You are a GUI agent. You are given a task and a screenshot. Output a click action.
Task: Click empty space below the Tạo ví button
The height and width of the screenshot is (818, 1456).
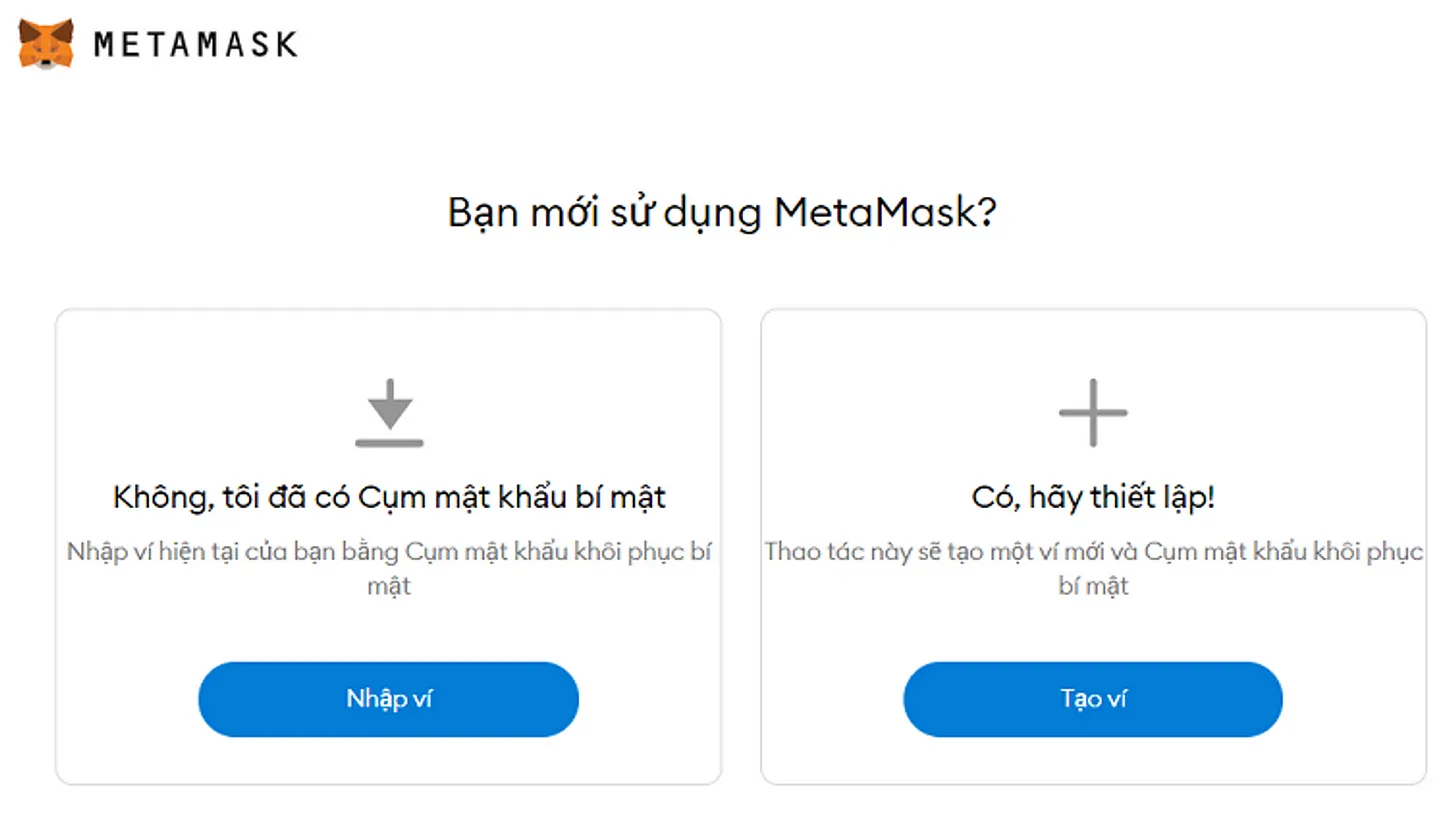(1093, 760)
